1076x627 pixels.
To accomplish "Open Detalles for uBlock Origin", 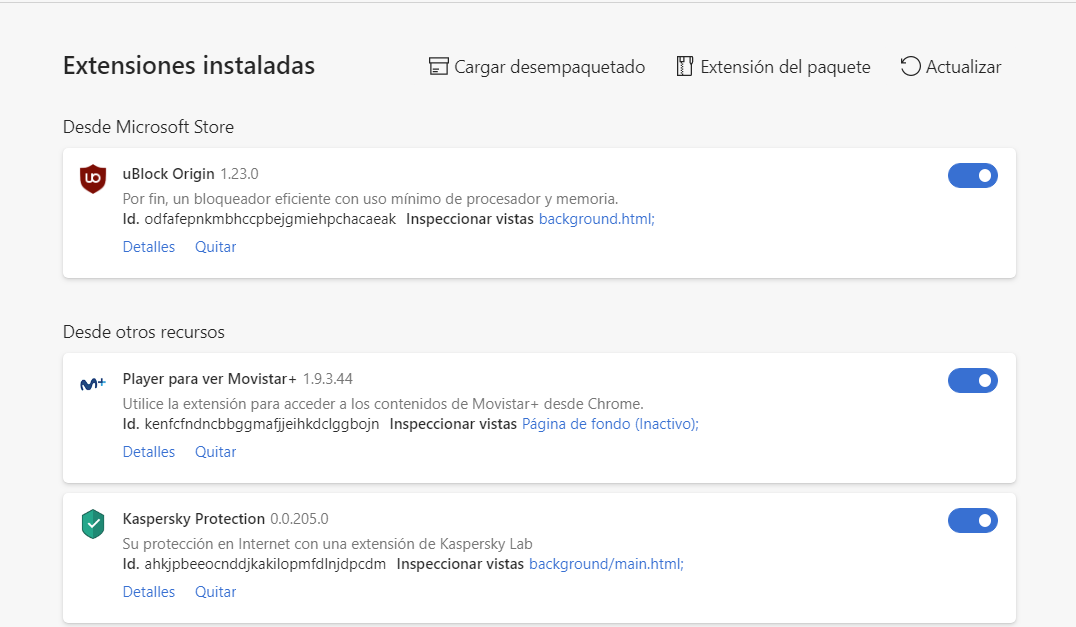I will tap(149, 247).
